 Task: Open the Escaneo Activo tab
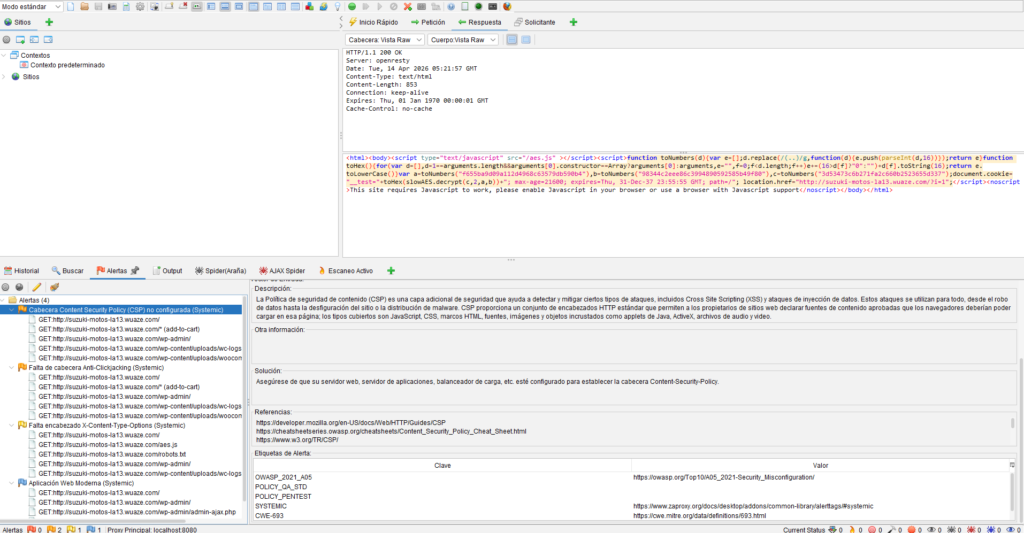point(345,270)
